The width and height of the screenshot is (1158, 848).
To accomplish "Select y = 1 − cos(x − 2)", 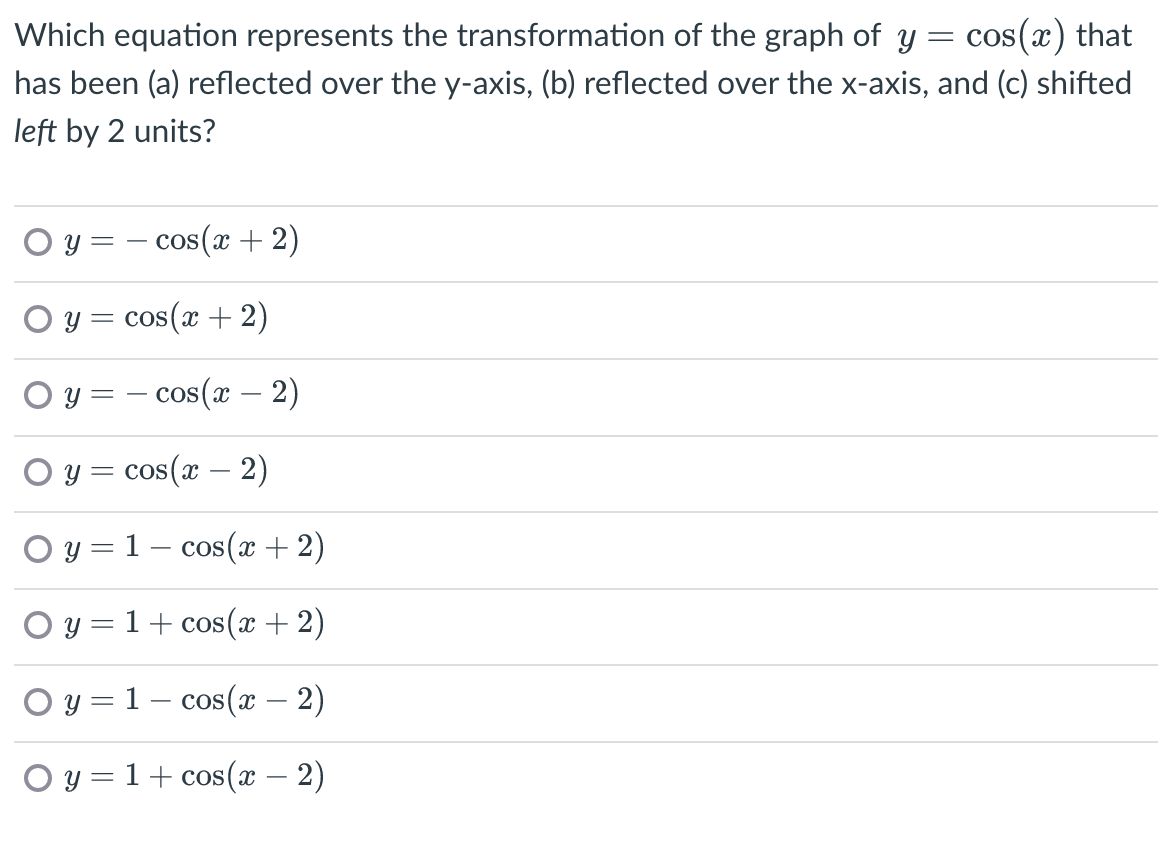I will (36, 701).
